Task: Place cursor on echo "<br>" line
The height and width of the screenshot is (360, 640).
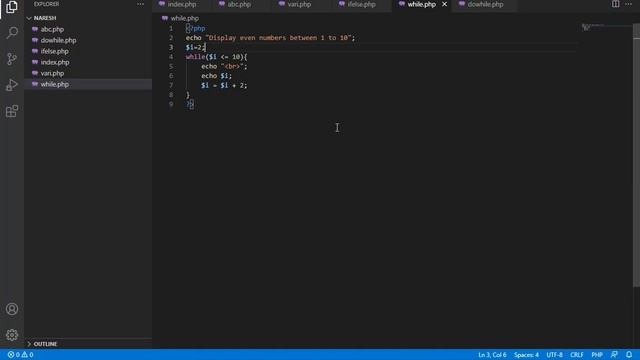Action: tap(224, 66)
